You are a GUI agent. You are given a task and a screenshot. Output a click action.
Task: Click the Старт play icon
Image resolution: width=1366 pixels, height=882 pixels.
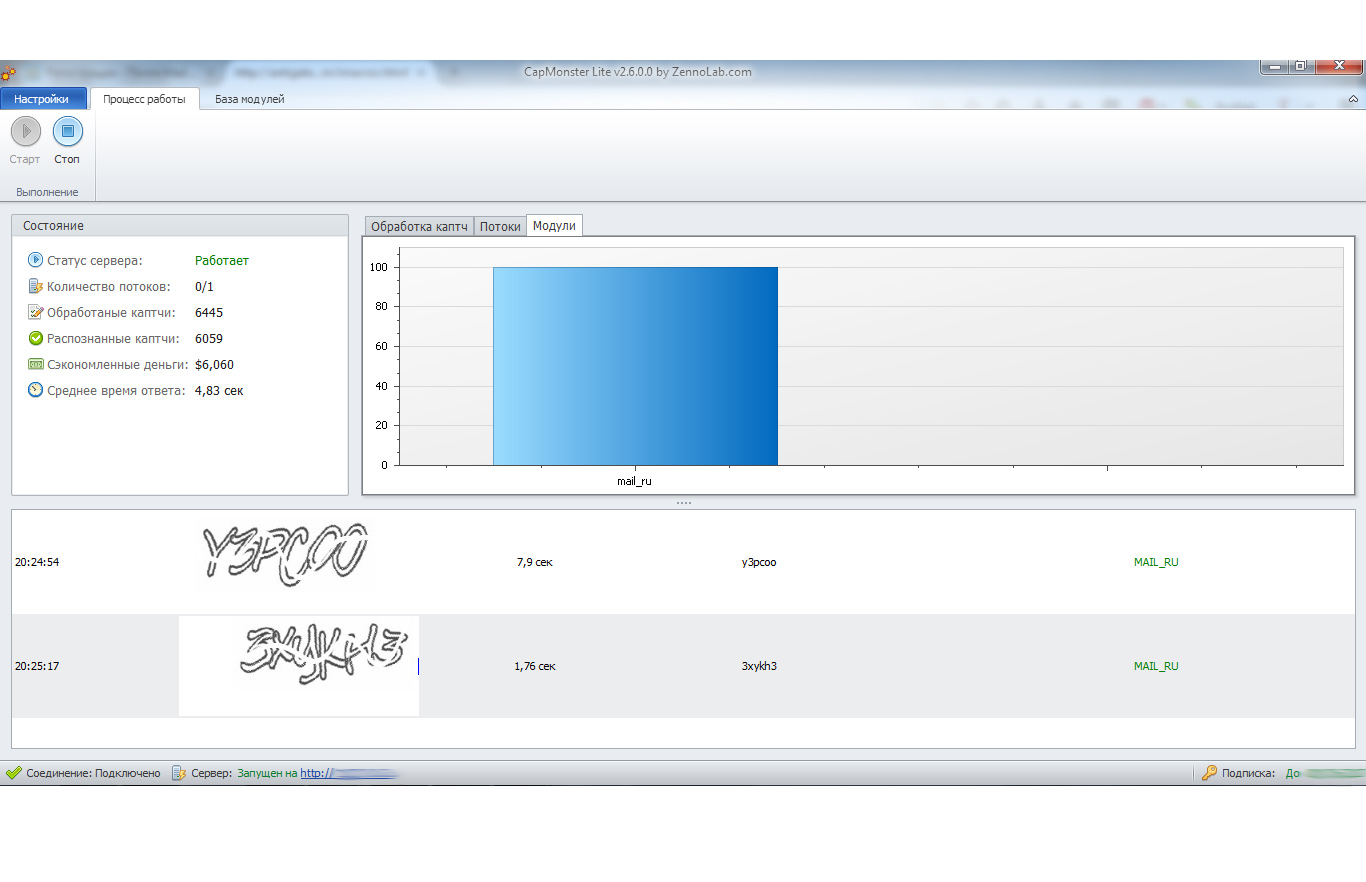pos(26,131)
